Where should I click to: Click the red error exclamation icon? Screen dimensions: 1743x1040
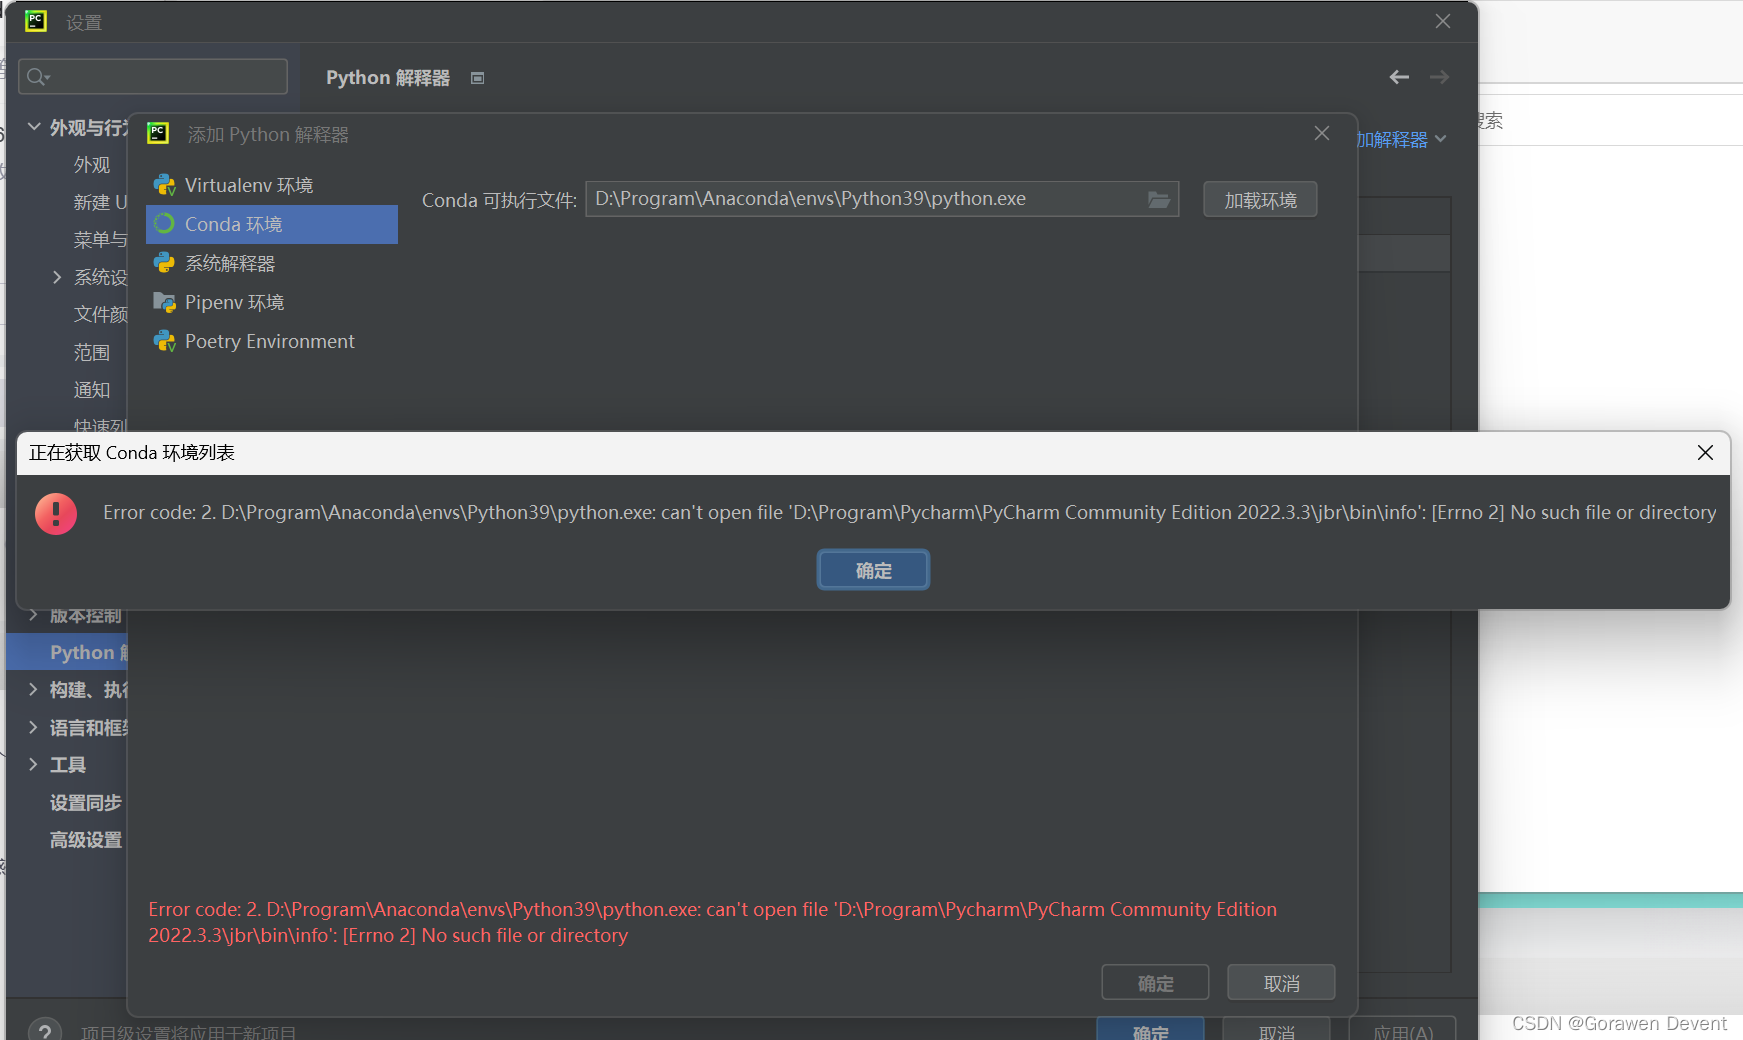click(56, 514)
